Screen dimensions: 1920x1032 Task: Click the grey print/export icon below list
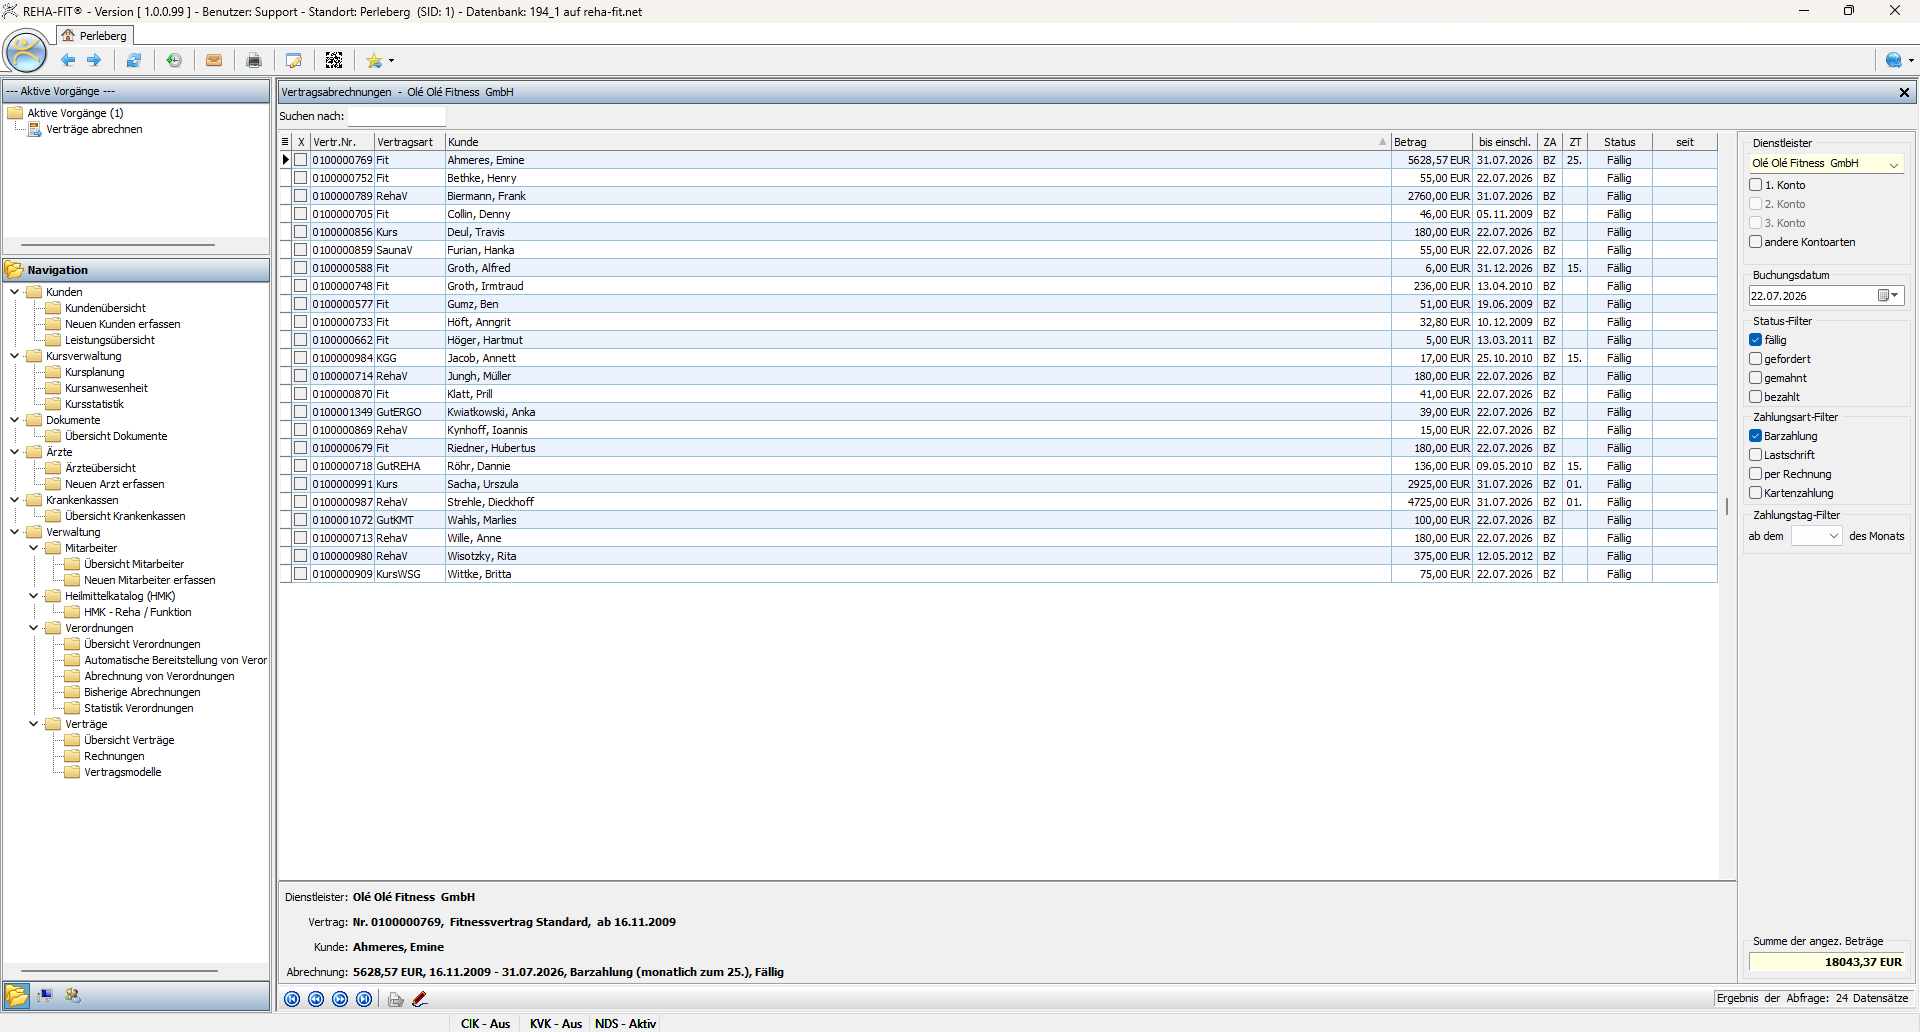pos(396,999)
